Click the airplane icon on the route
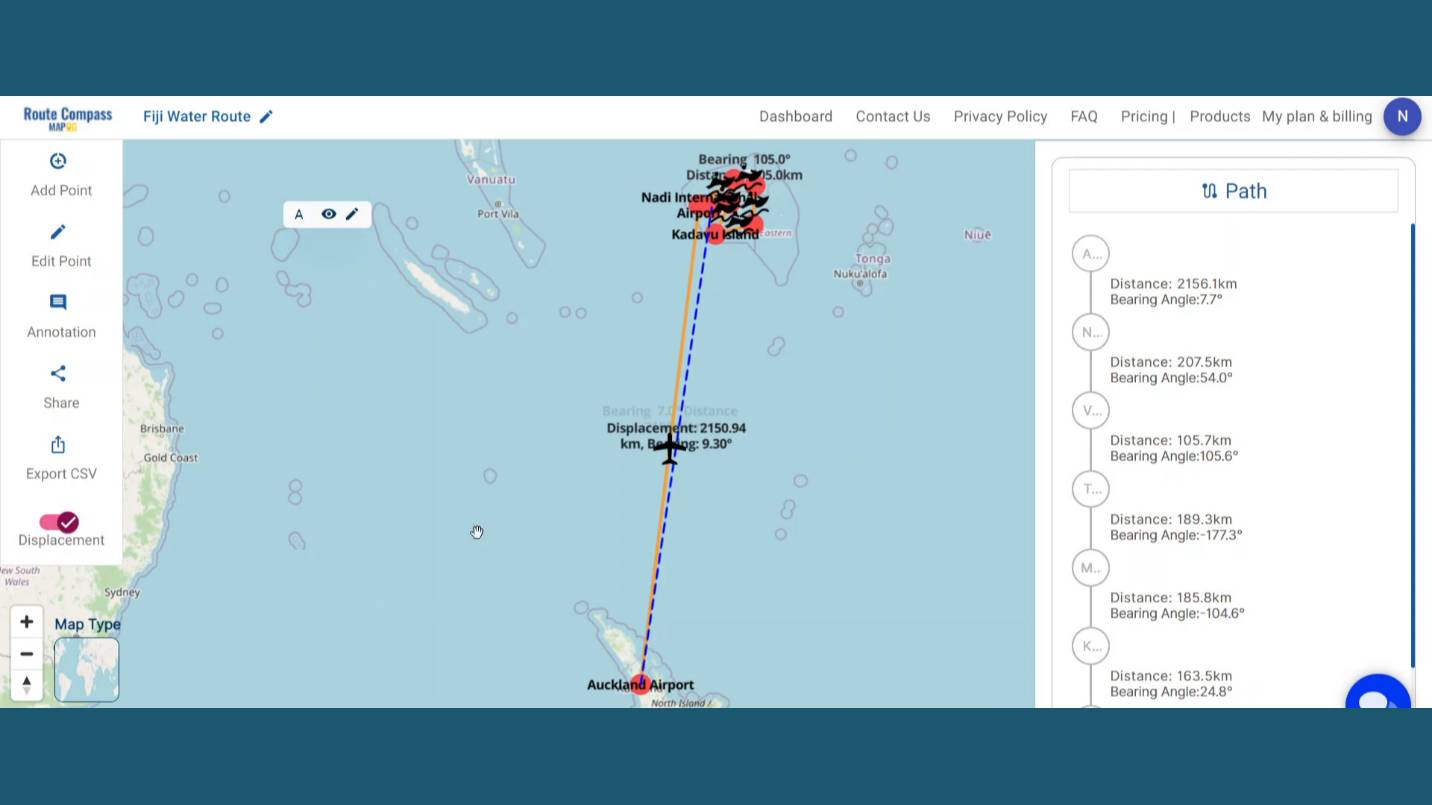Image resolution: width=1432 pixels, height=805 pixels. [x=669, y=448]
